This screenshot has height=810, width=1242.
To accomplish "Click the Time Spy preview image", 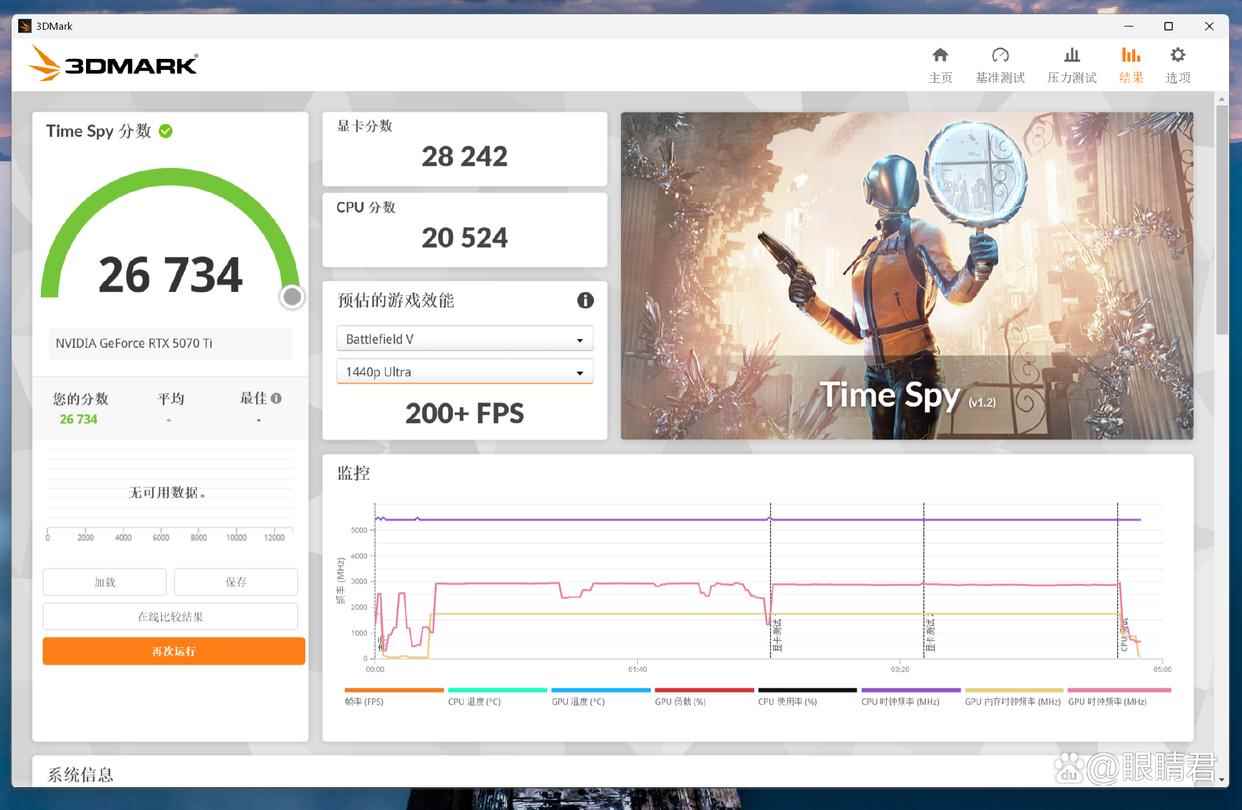I will [907, 275].
